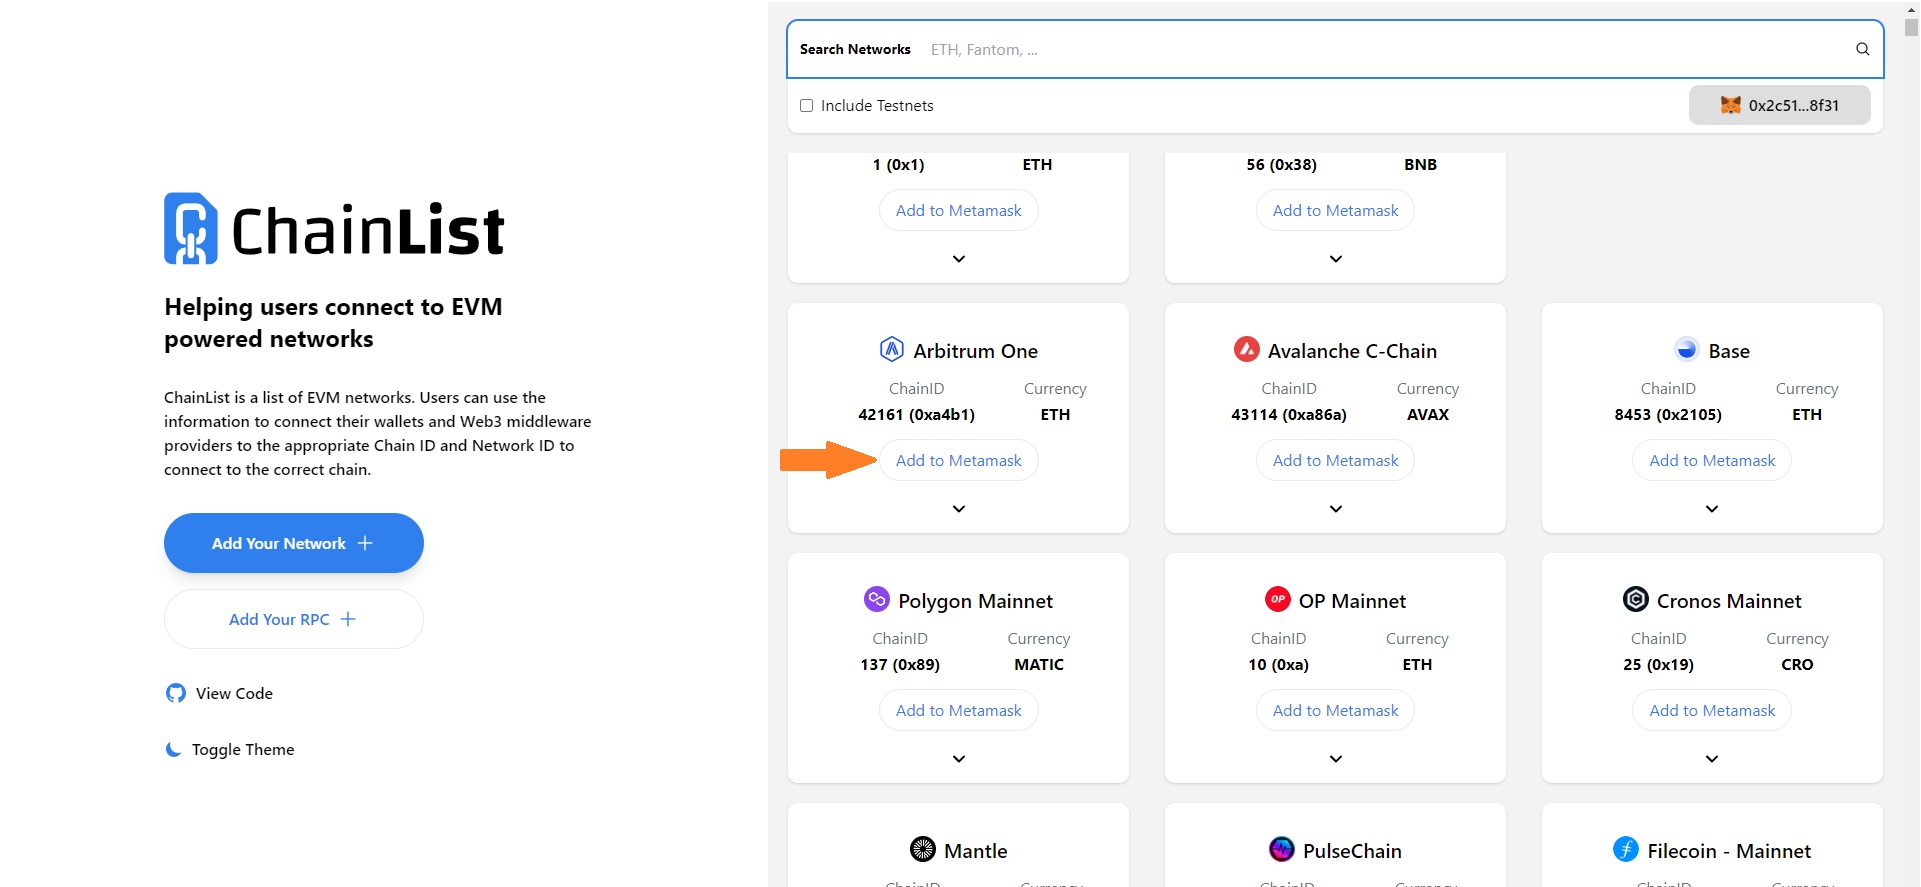The height and width of the screenshot is (887, 1921).
Task: Expand the BNB (ChainID 56) card details
Action: (x=1336, y=259)
